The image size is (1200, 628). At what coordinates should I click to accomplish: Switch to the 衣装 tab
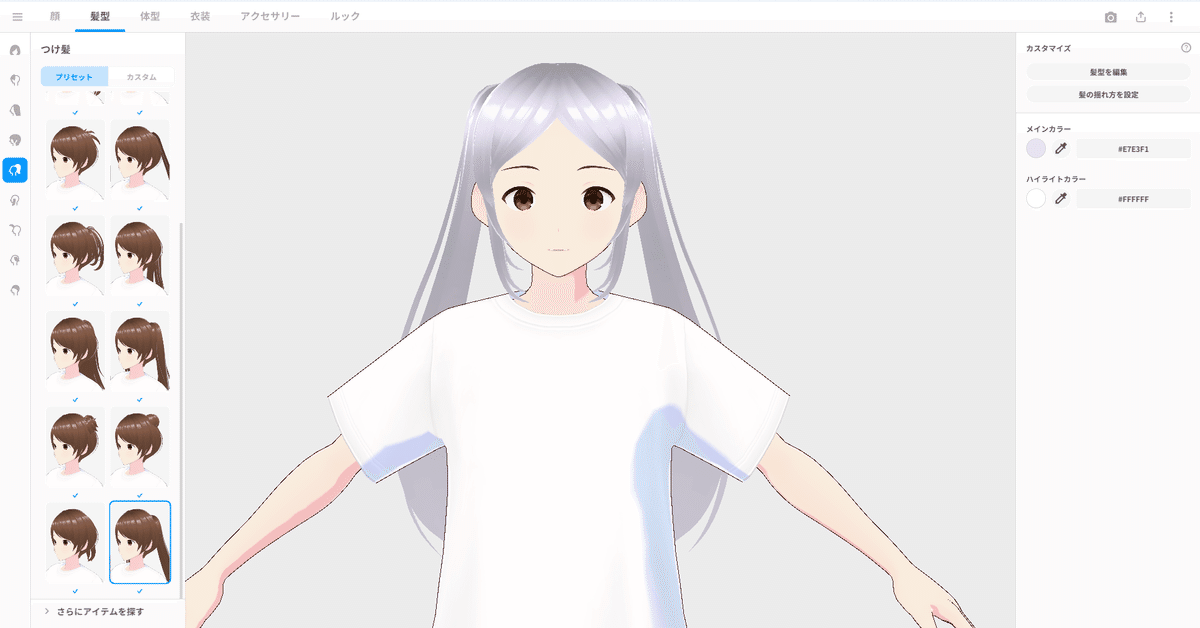point(200,17)
